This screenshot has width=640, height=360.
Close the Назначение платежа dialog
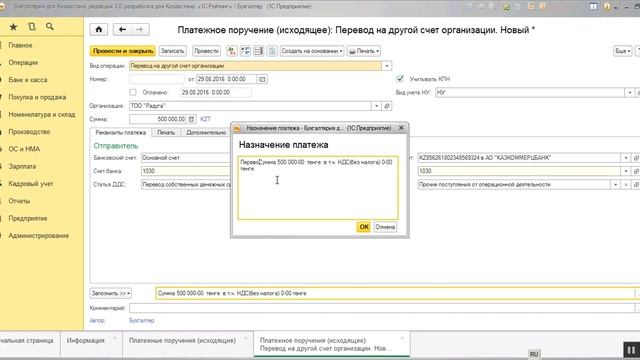[401, 128]
